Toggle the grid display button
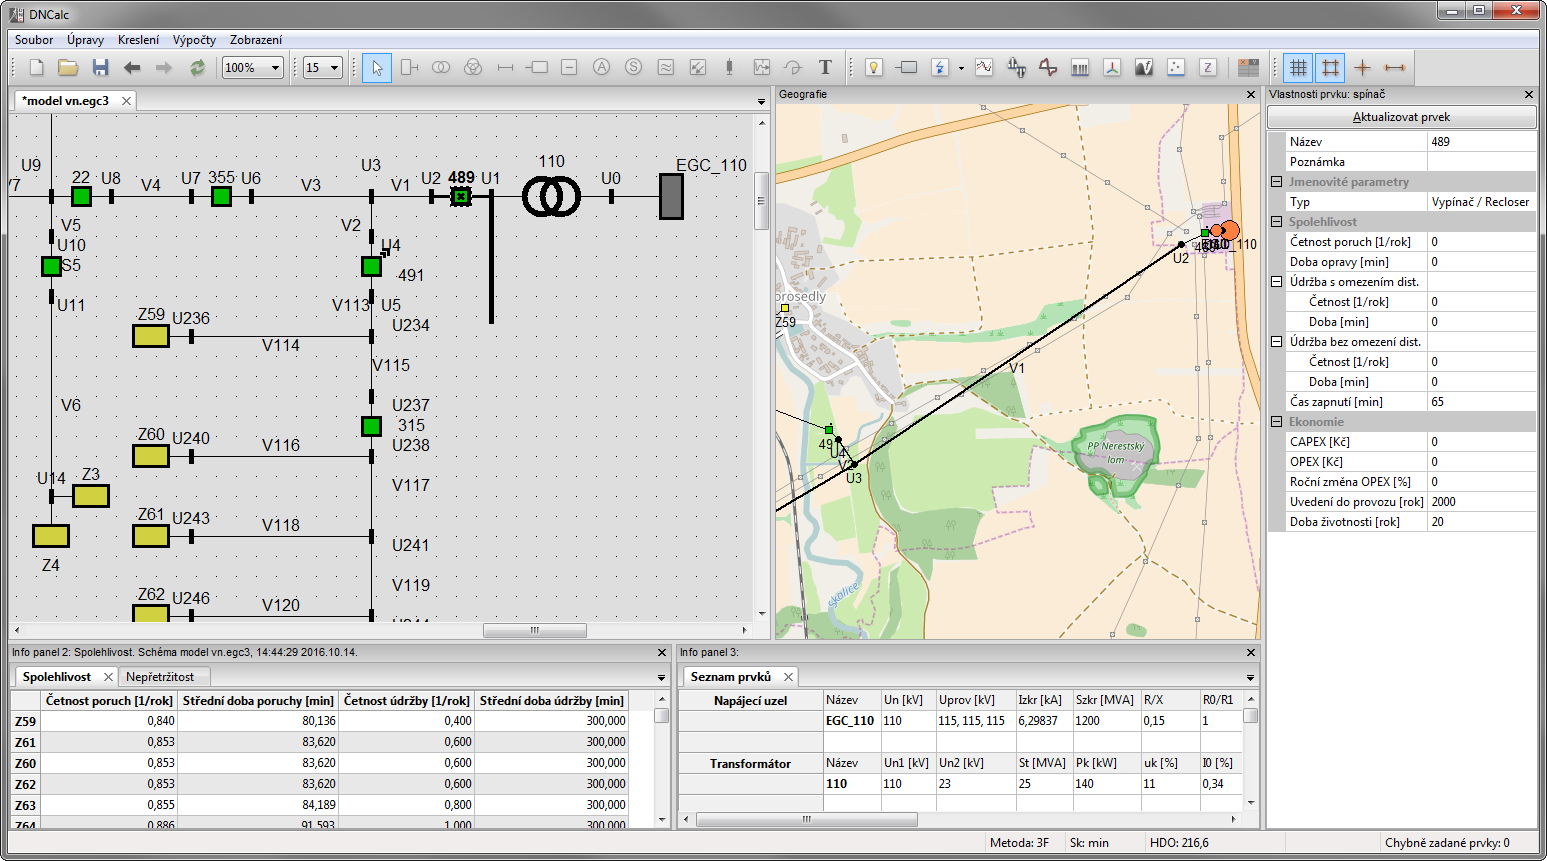Viewport: 1547px width, 861px height. click(1298, 68)
